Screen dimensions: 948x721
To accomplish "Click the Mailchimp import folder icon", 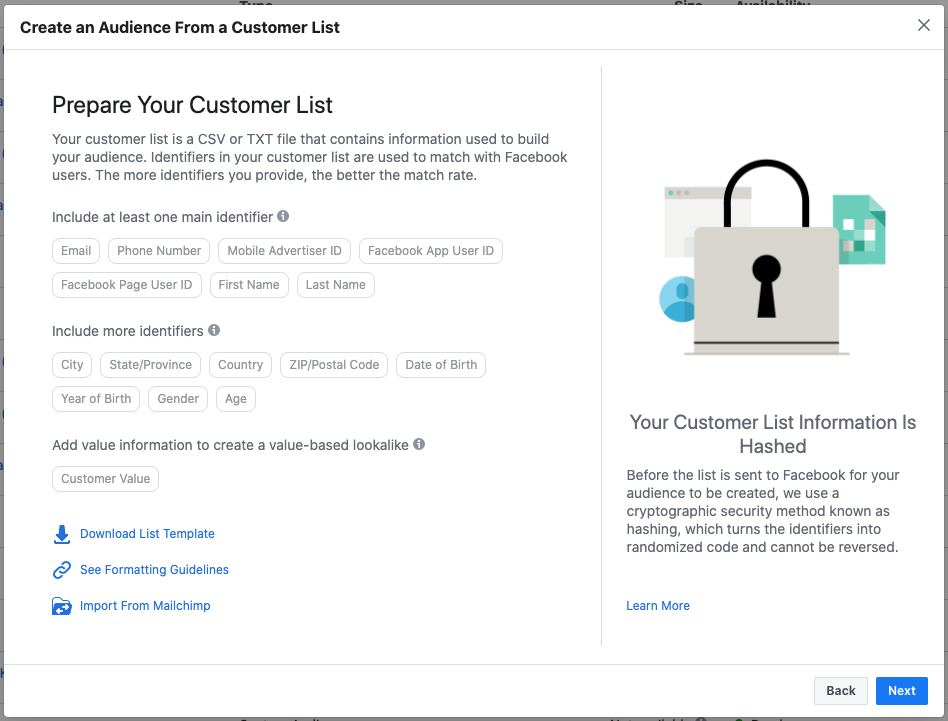I will 62,606.
